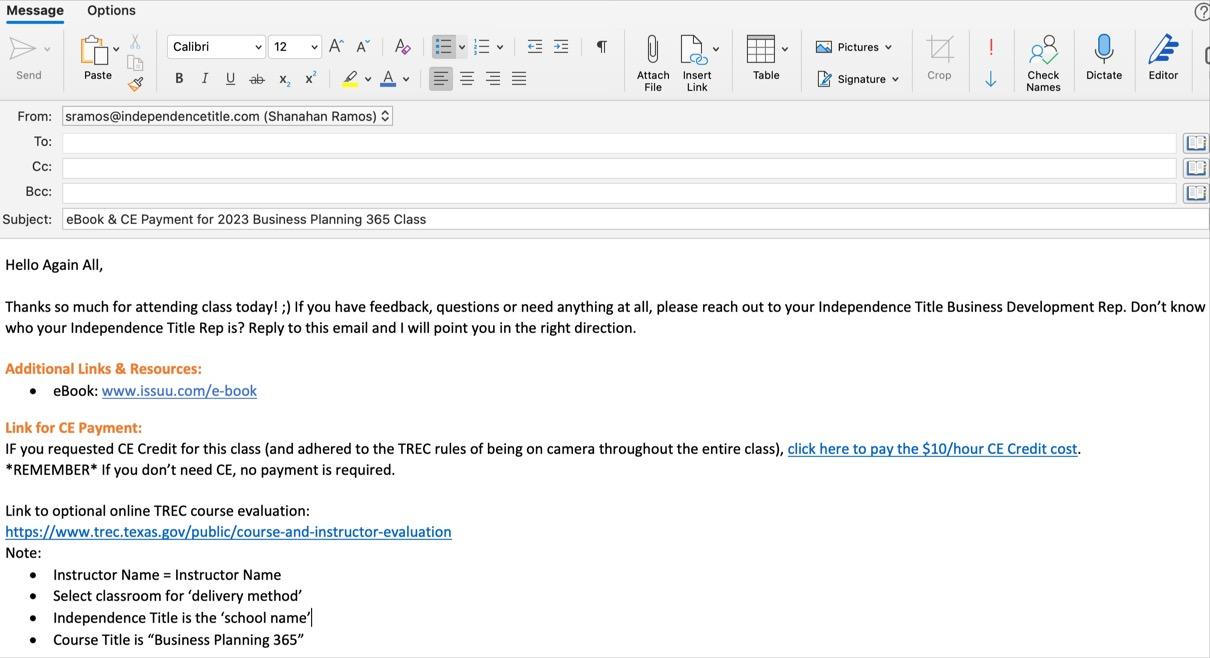Start Dictate microphone
The image size is (1210, 658).
coord(1104,58)
